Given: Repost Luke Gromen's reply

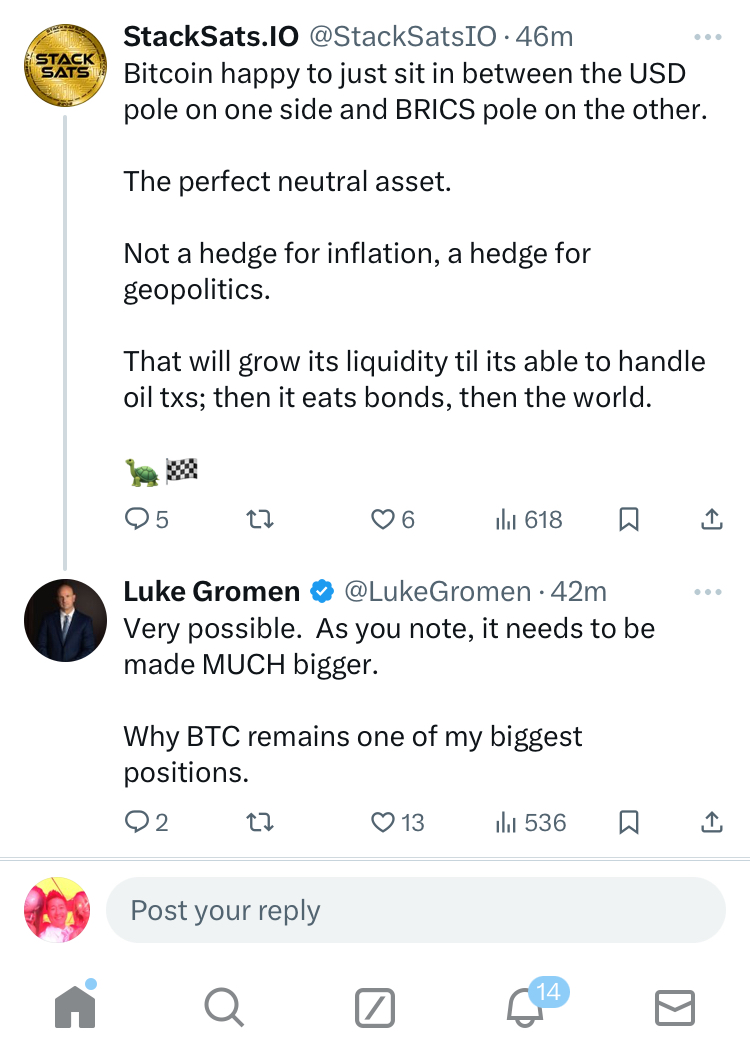Looking at the screenshot, I should (x=260, y=822).
